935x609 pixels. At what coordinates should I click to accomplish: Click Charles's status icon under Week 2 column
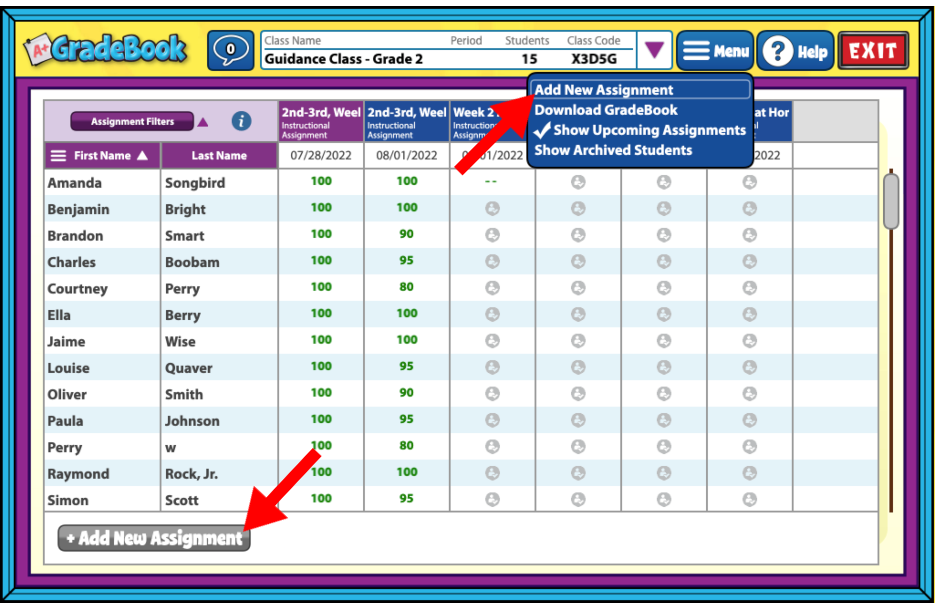(492, 261)
